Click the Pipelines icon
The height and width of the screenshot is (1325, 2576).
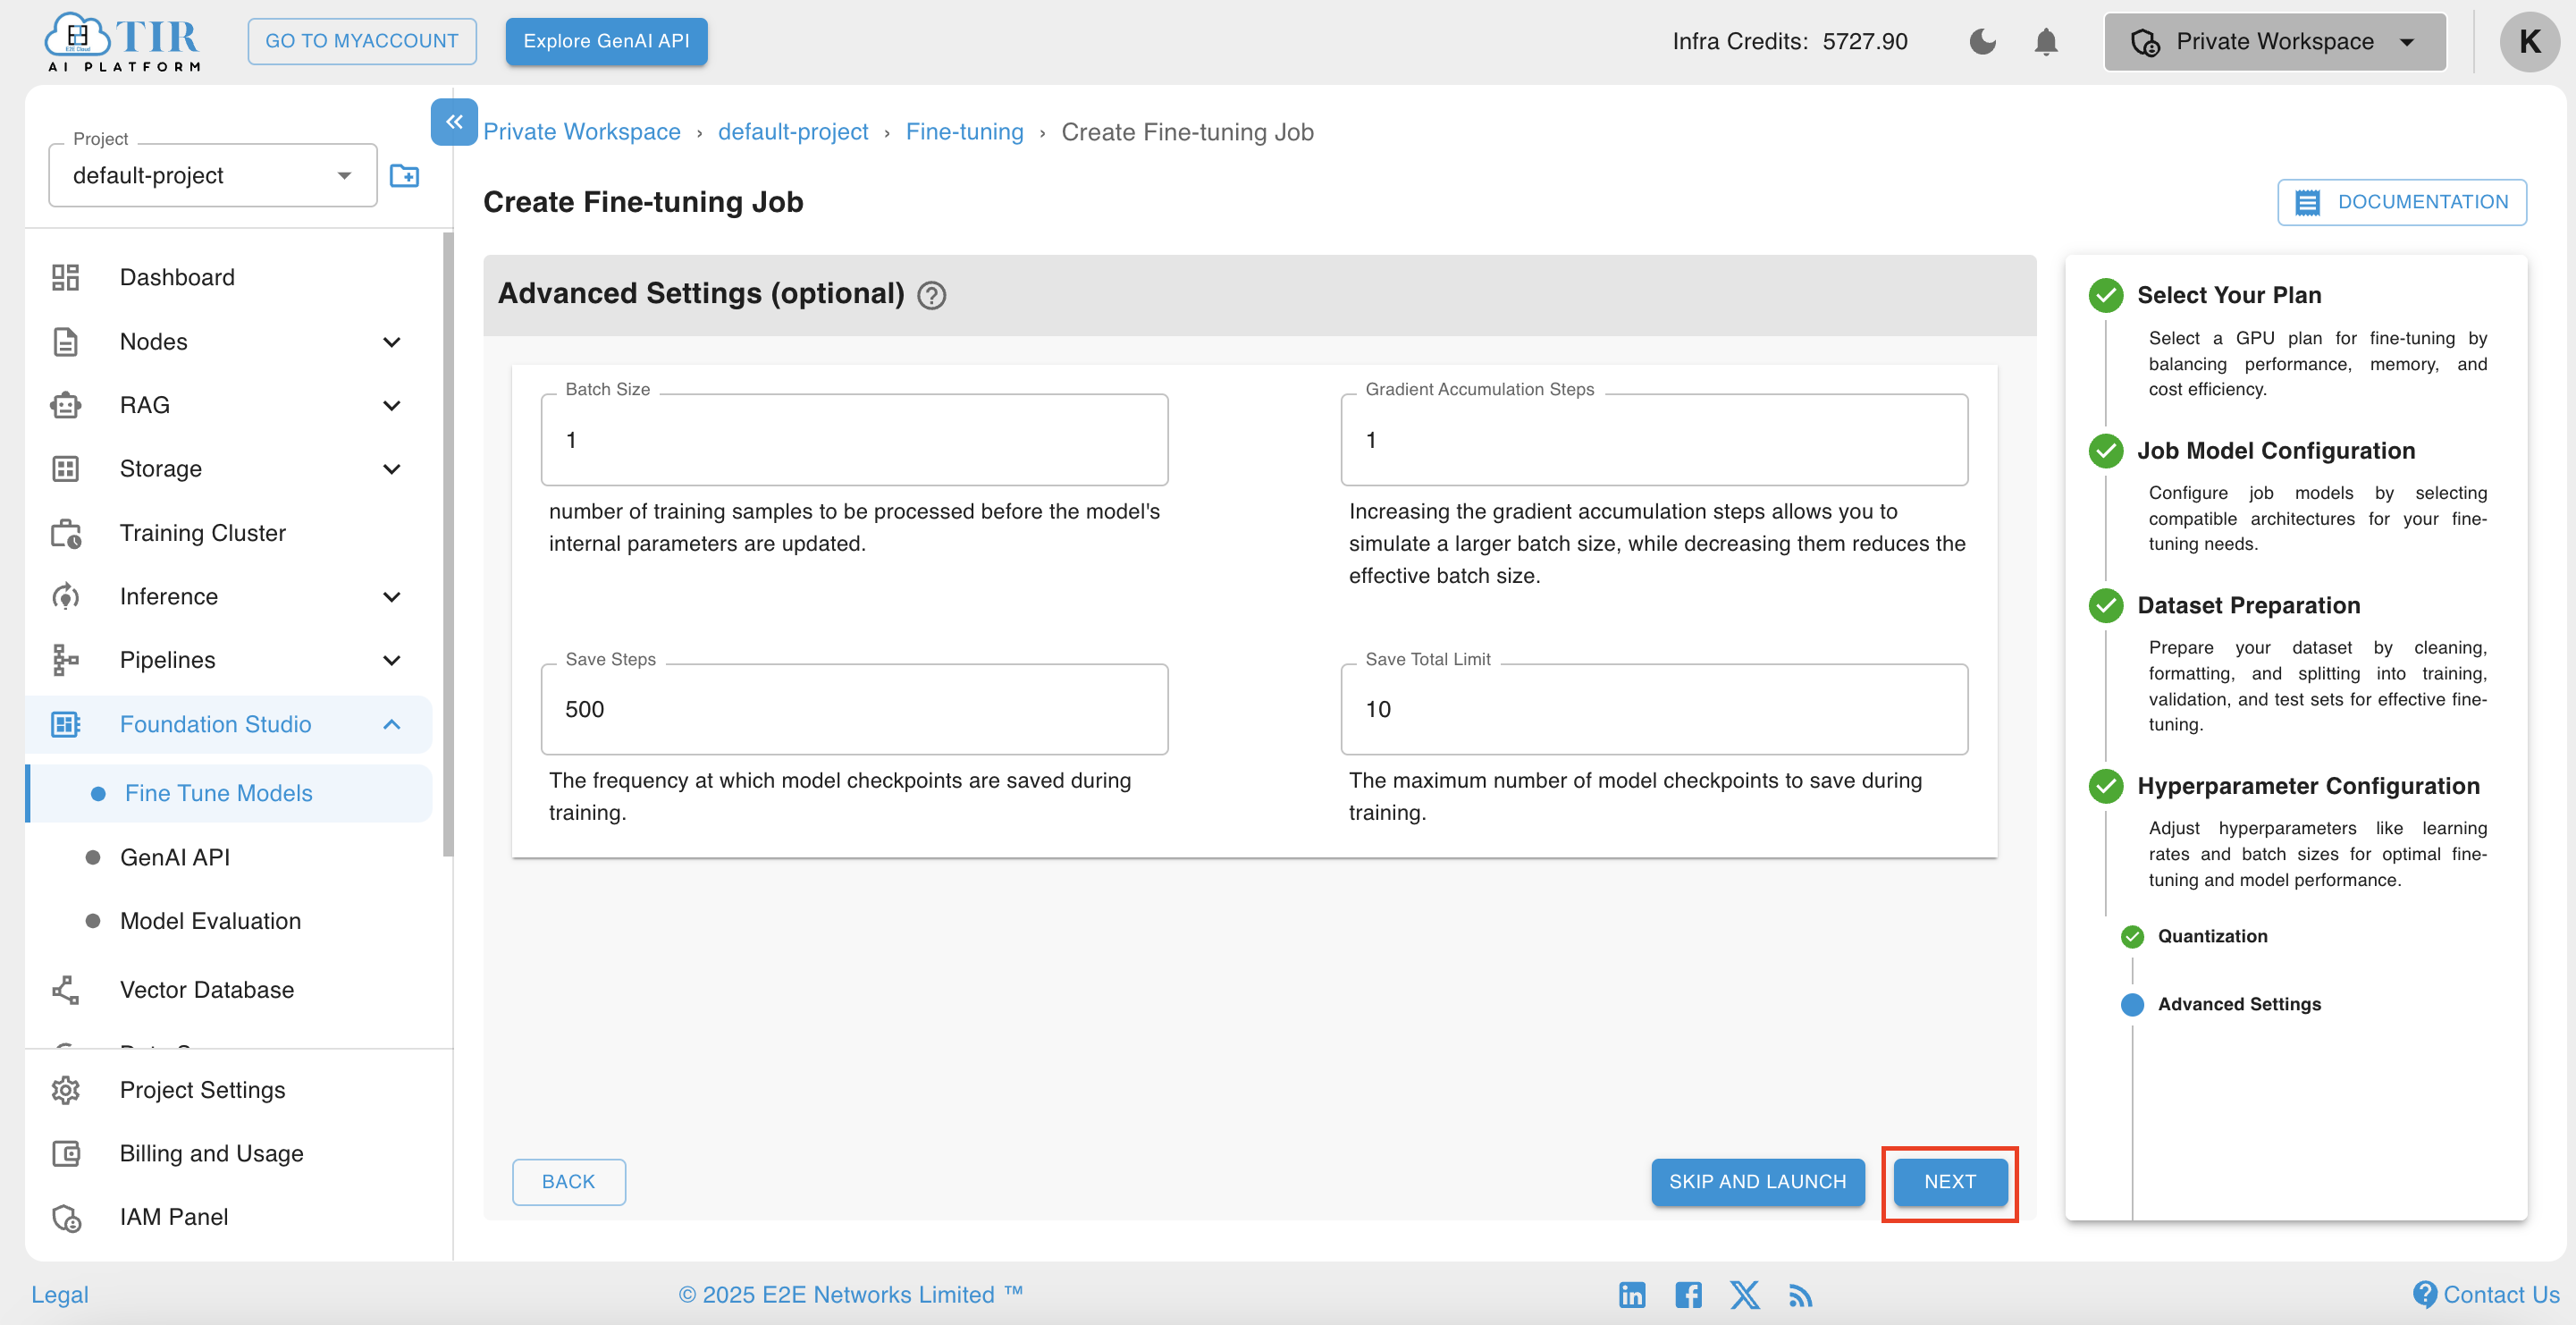[66, 660]
